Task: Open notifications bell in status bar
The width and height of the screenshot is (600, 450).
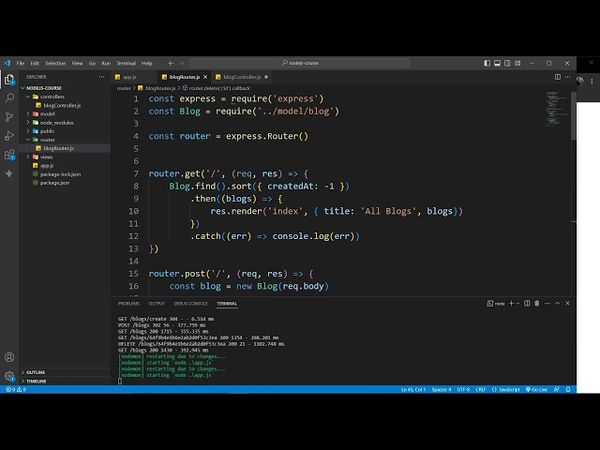Action: (x=568, y=390)
